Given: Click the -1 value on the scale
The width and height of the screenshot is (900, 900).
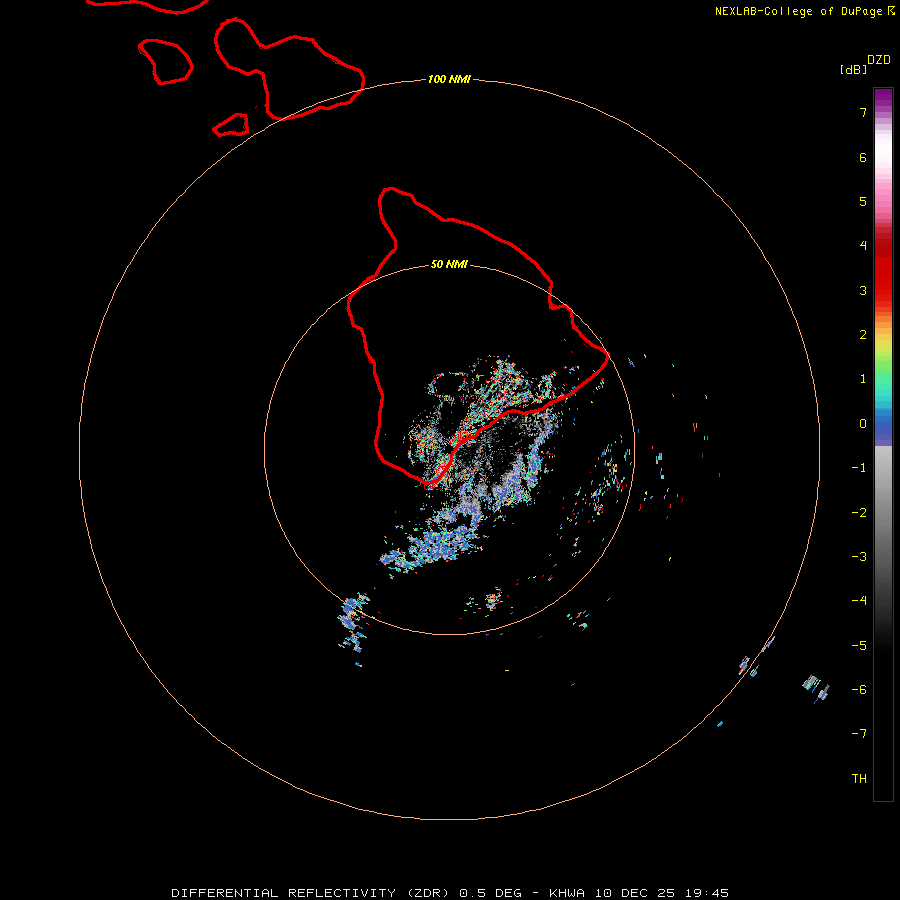Looking at the screenshot, I should [x=859, y=468].
